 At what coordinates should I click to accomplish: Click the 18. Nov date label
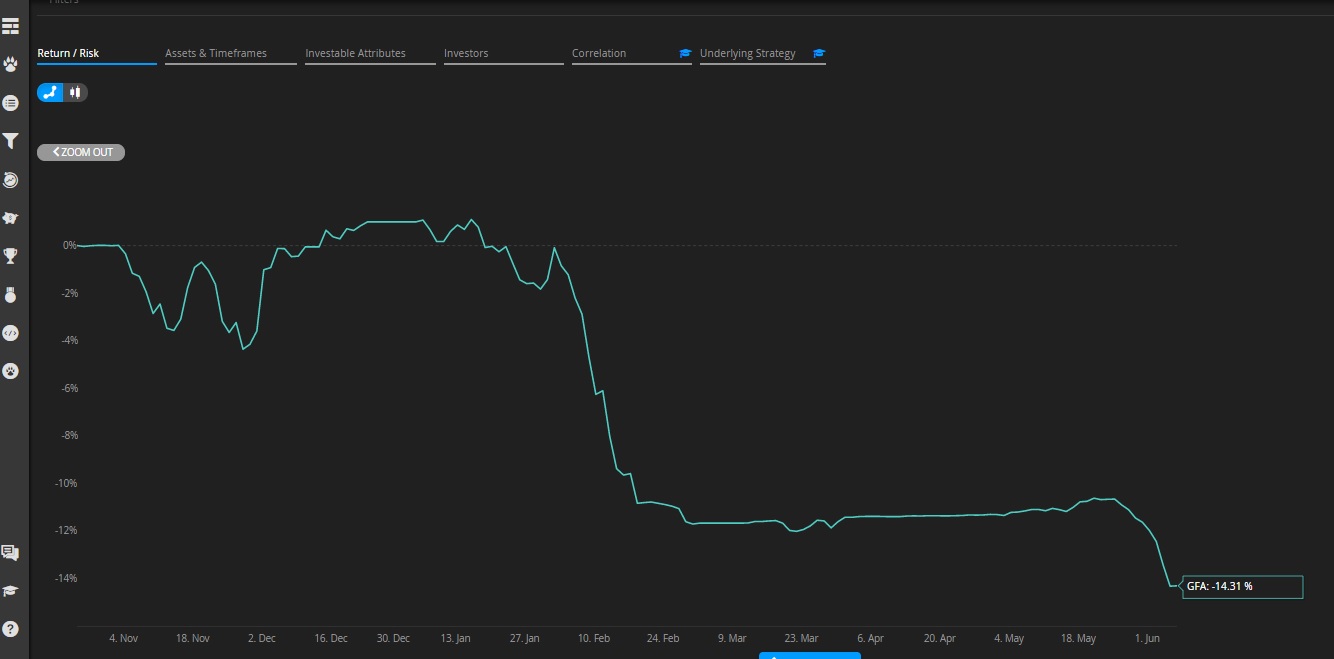click(x=193, y=638)
